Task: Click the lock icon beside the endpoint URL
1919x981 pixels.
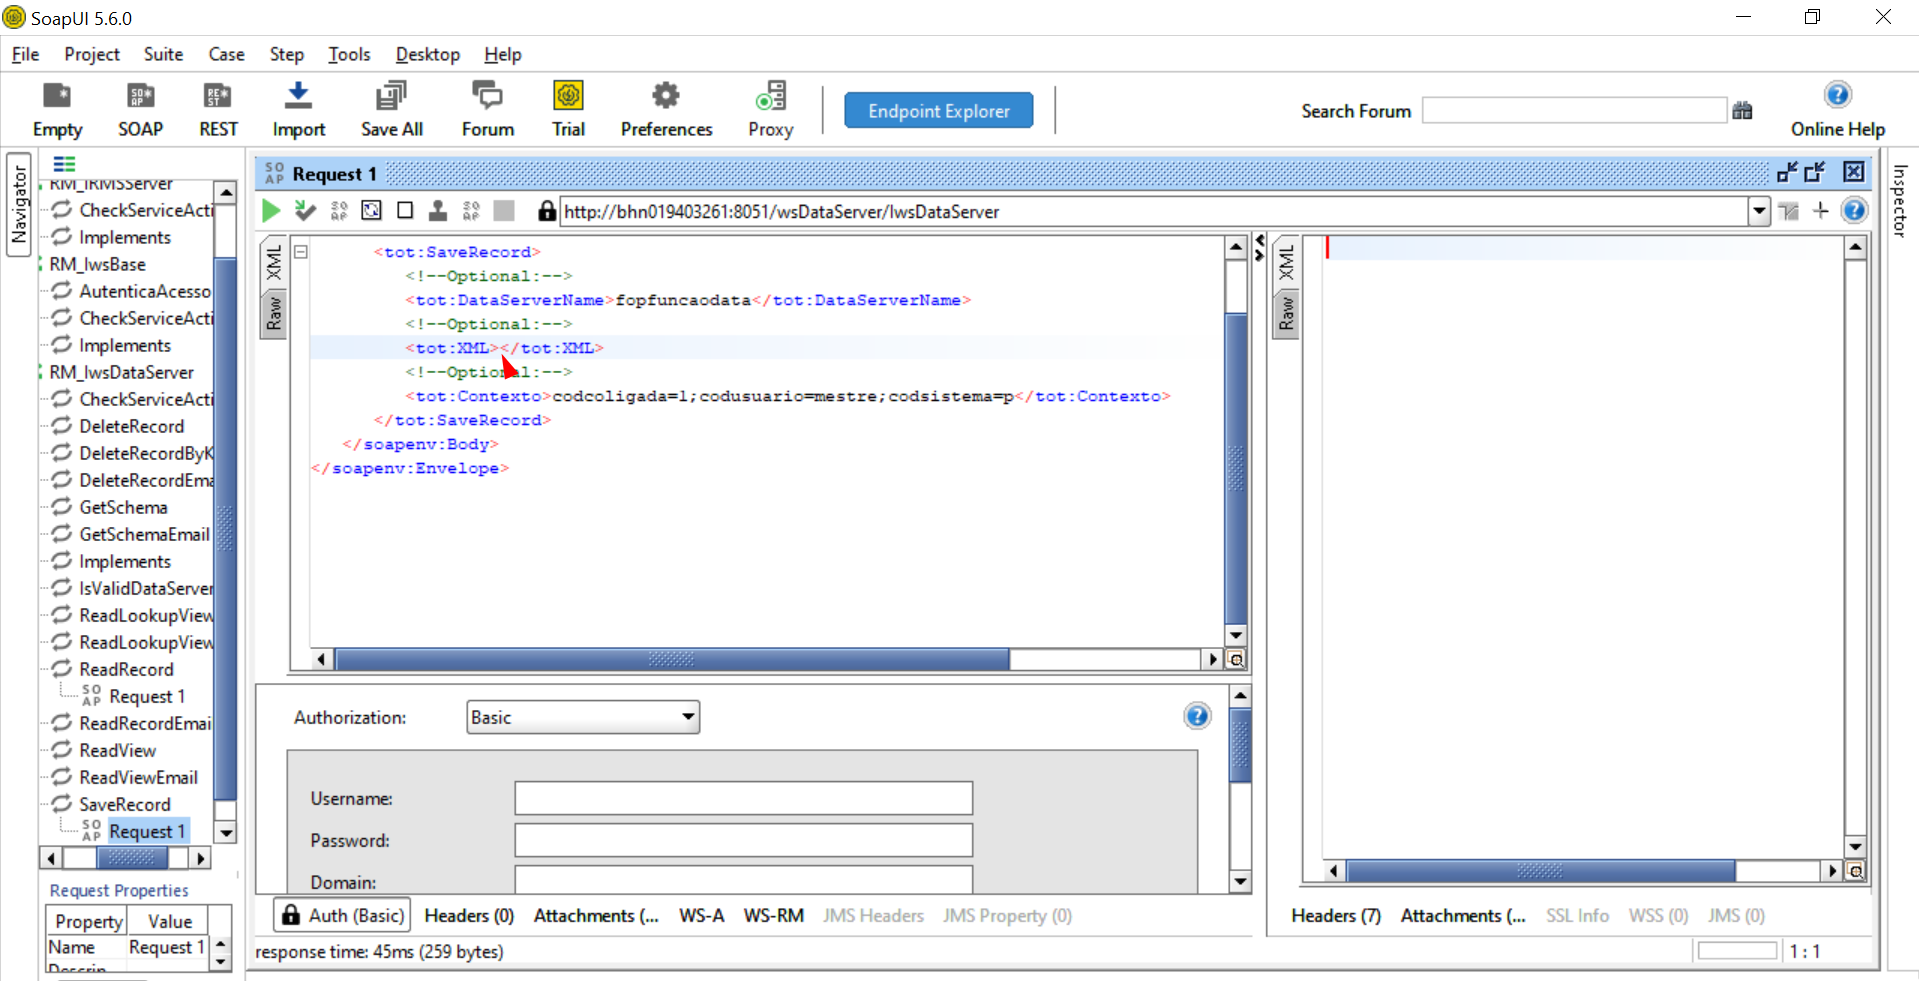Action: (x=546, y=211)
